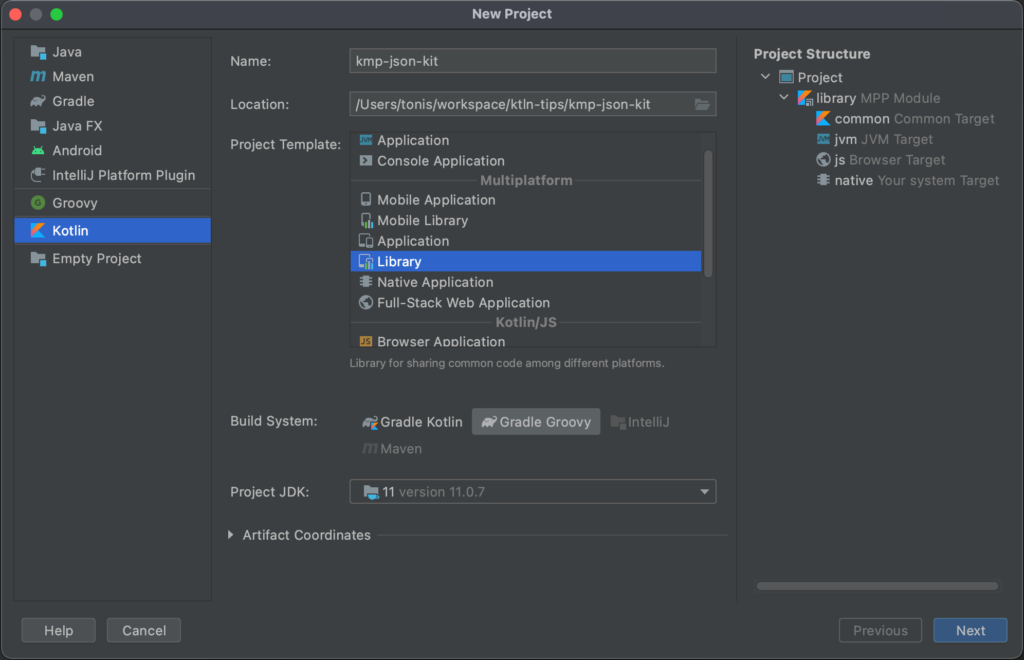
Task: Pick Maven as the build system
Action: (x=392, y=449)
